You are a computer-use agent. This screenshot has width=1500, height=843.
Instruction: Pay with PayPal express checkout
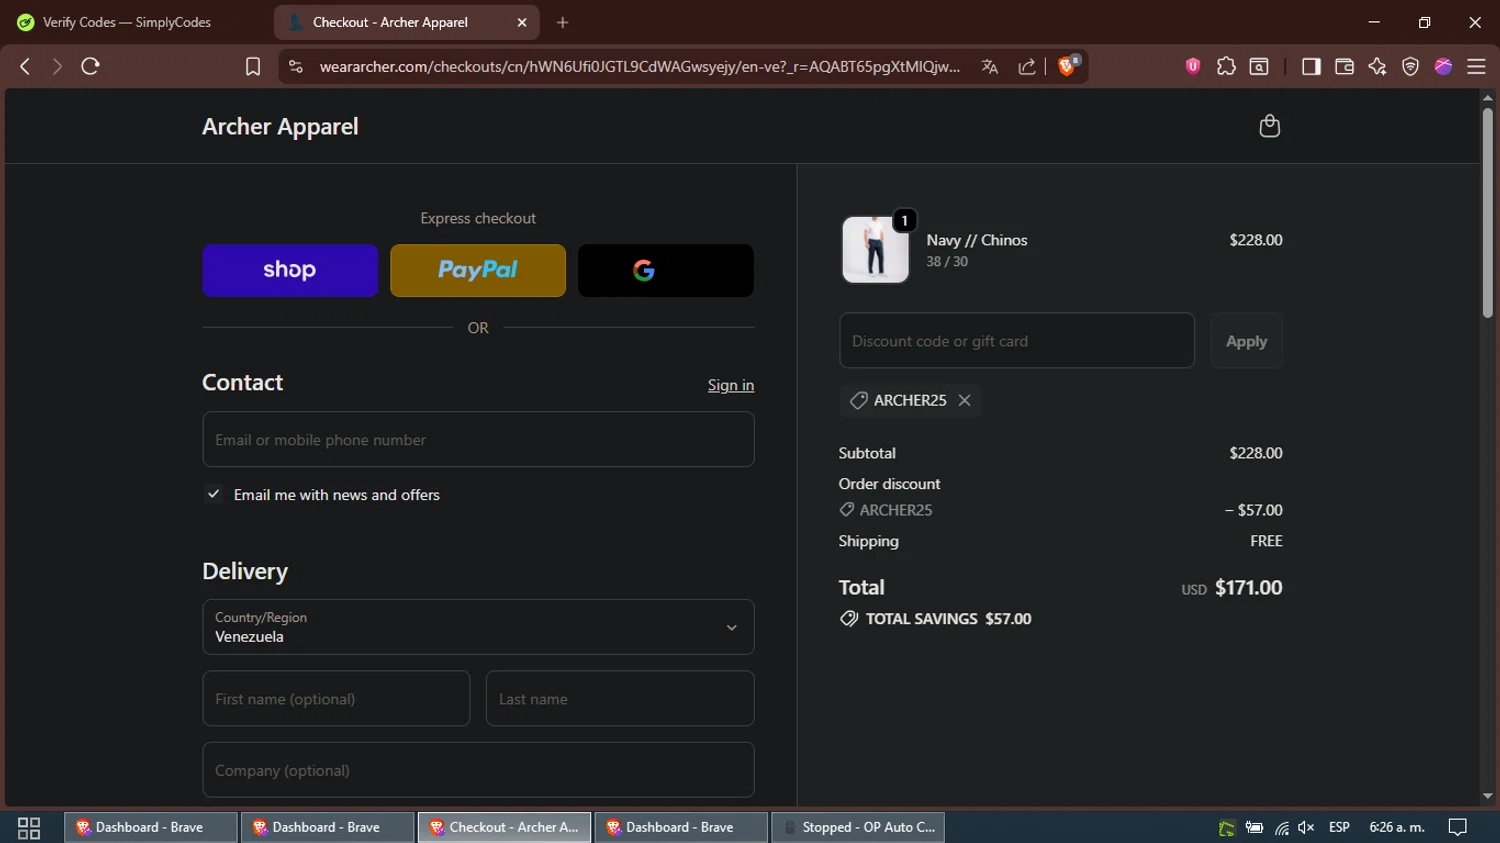[x=478, y=270]
